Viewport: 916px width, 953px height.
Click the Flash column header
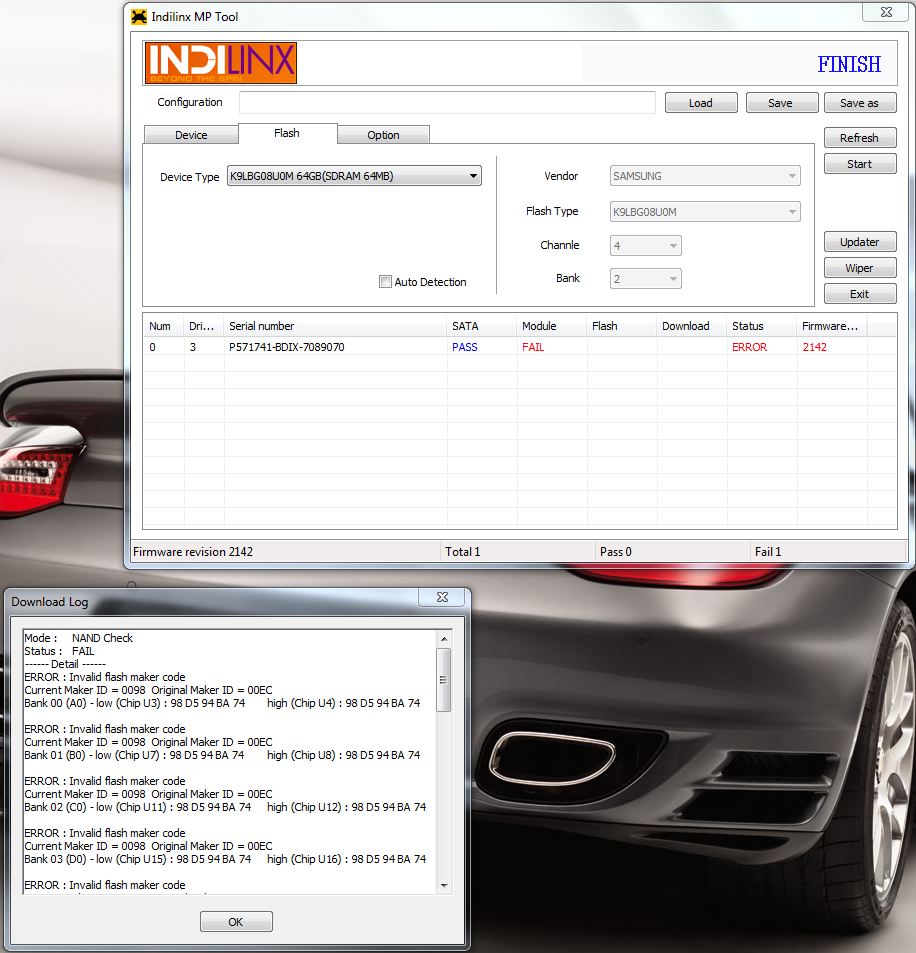(622, 326)
